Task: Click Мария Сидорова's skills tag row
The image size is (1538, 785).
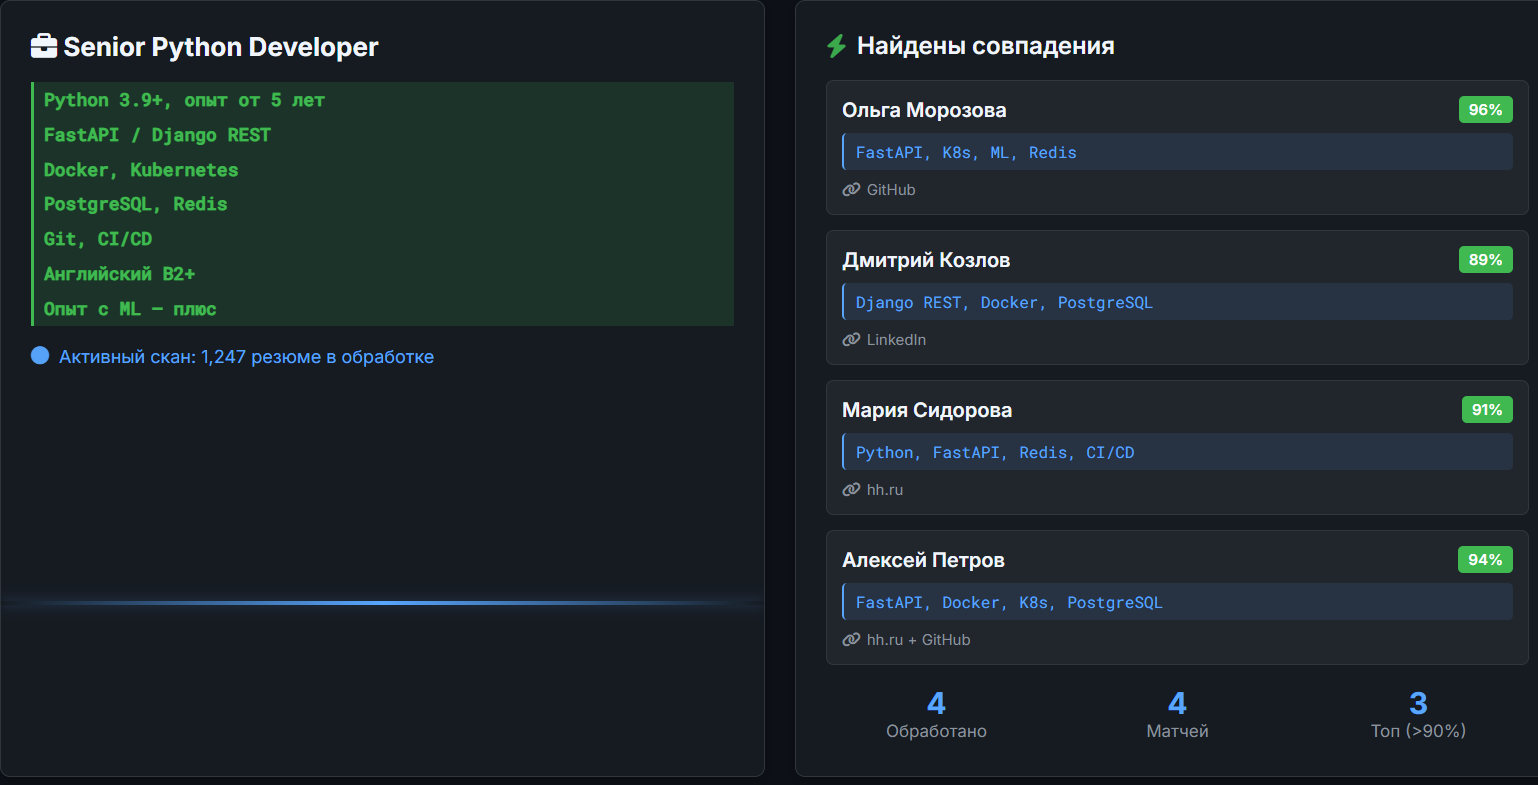Action: (x=1177, y=452)
